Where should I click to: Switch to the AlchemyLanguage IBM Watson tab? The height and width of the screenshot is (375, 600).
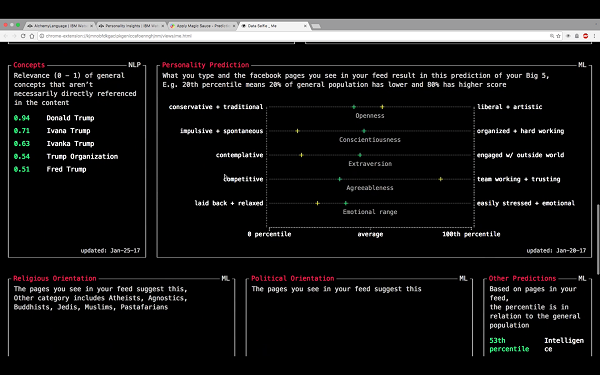pos(59,26)
